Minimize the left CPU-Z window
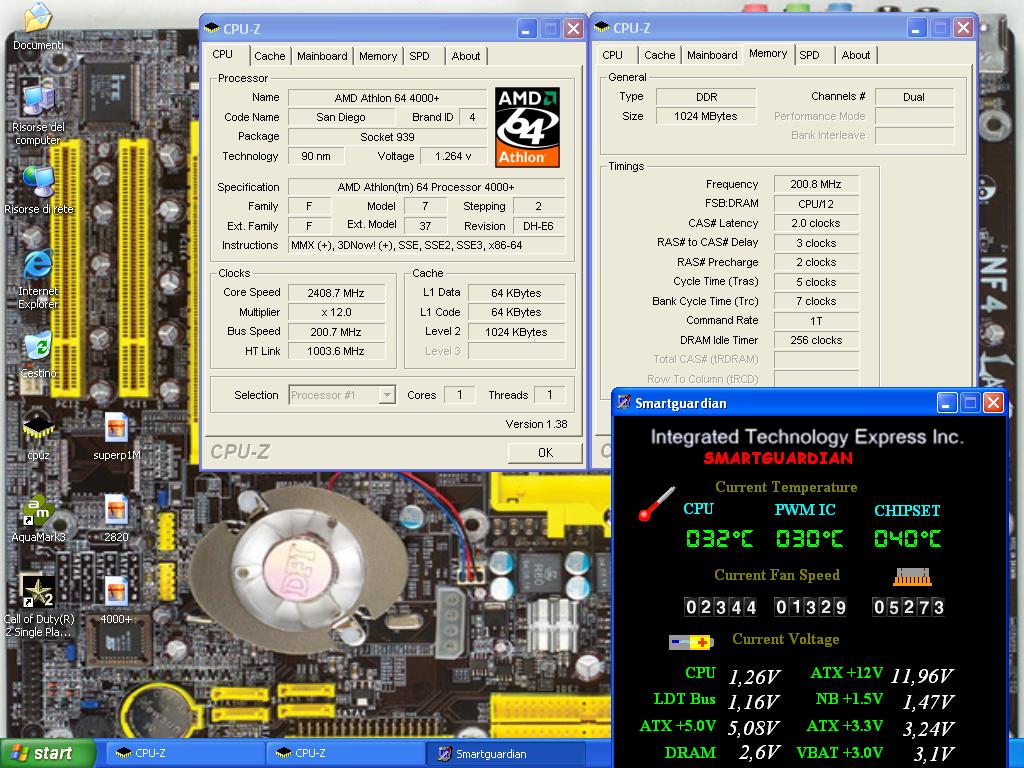 click(527, 28)
